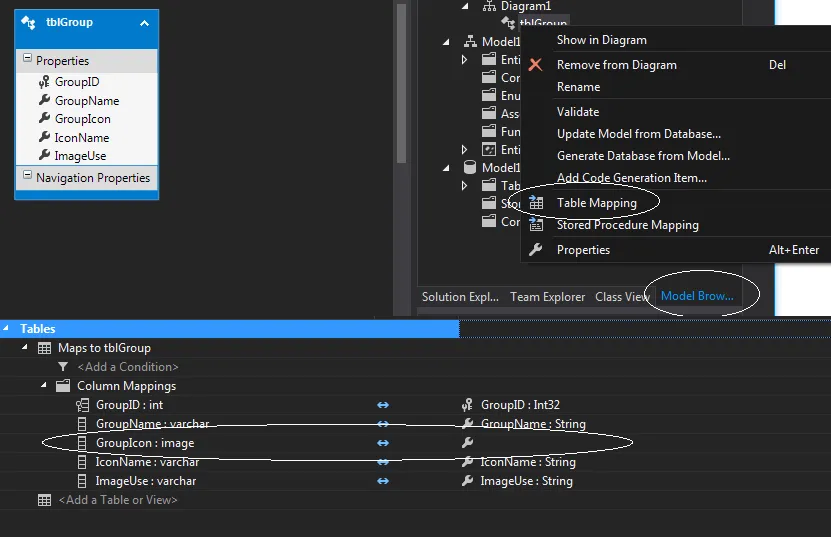Screen dimensions: 831x540
Task: Collapse the Column Mappings node
Action: [43, 385]
